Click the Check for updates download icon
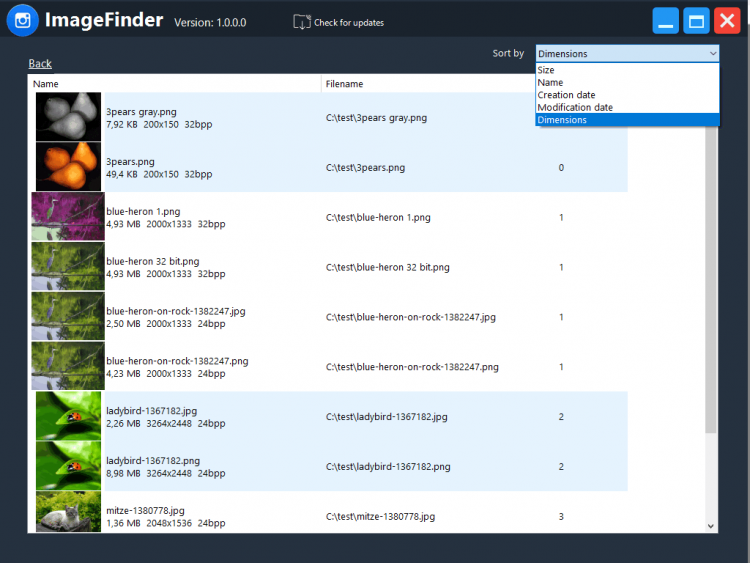 pyautogui.click(x=301, y=22)
